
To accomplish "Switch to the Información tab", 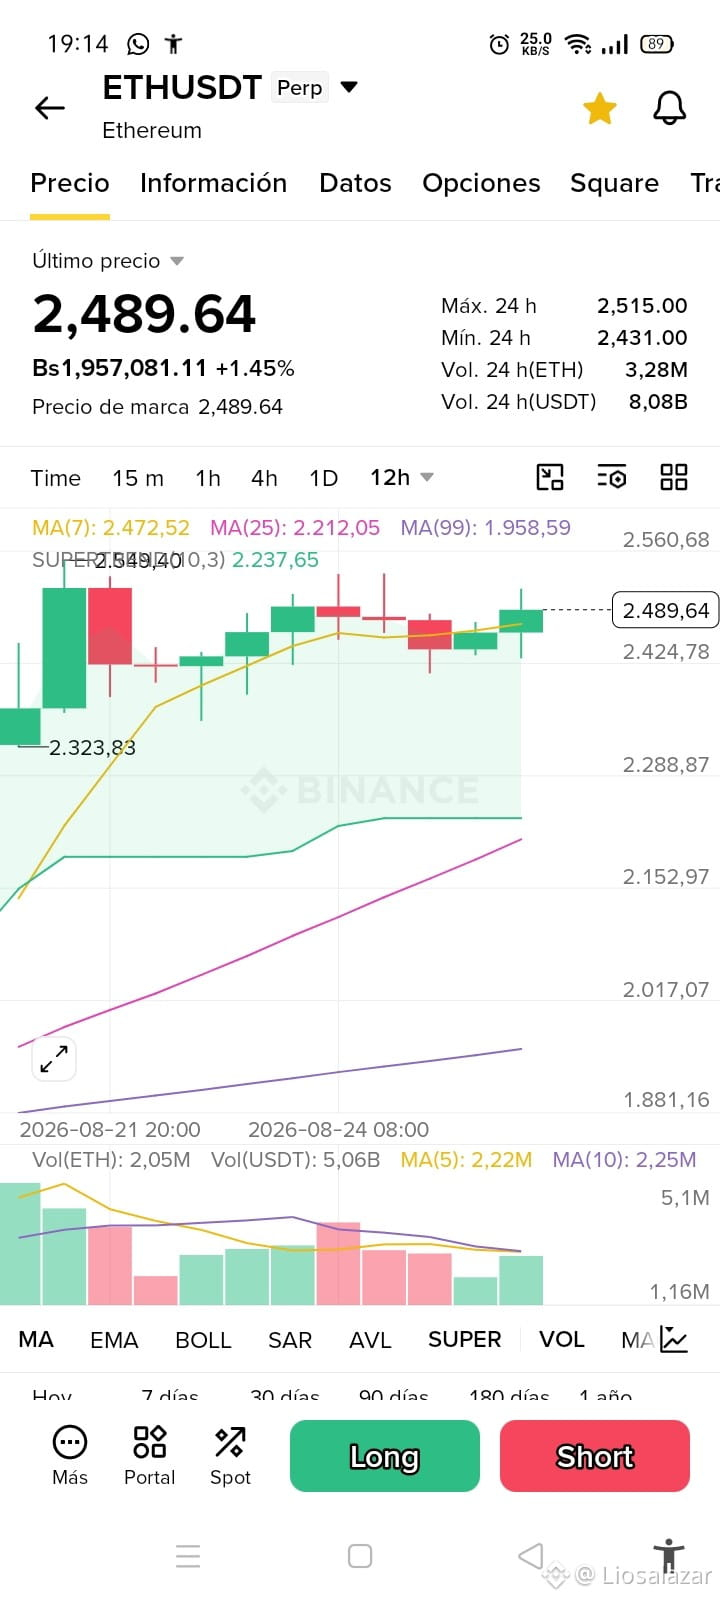I will 213,183.
